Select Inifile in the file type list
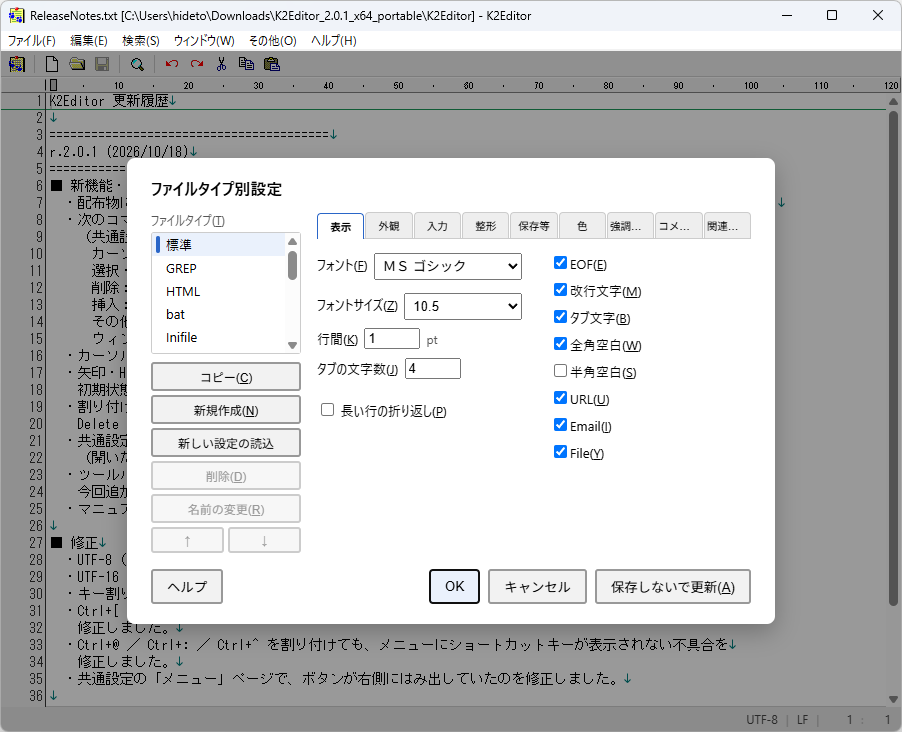This screenshot has height=732, width=902. pyautogui.click(x=219, y=337)
